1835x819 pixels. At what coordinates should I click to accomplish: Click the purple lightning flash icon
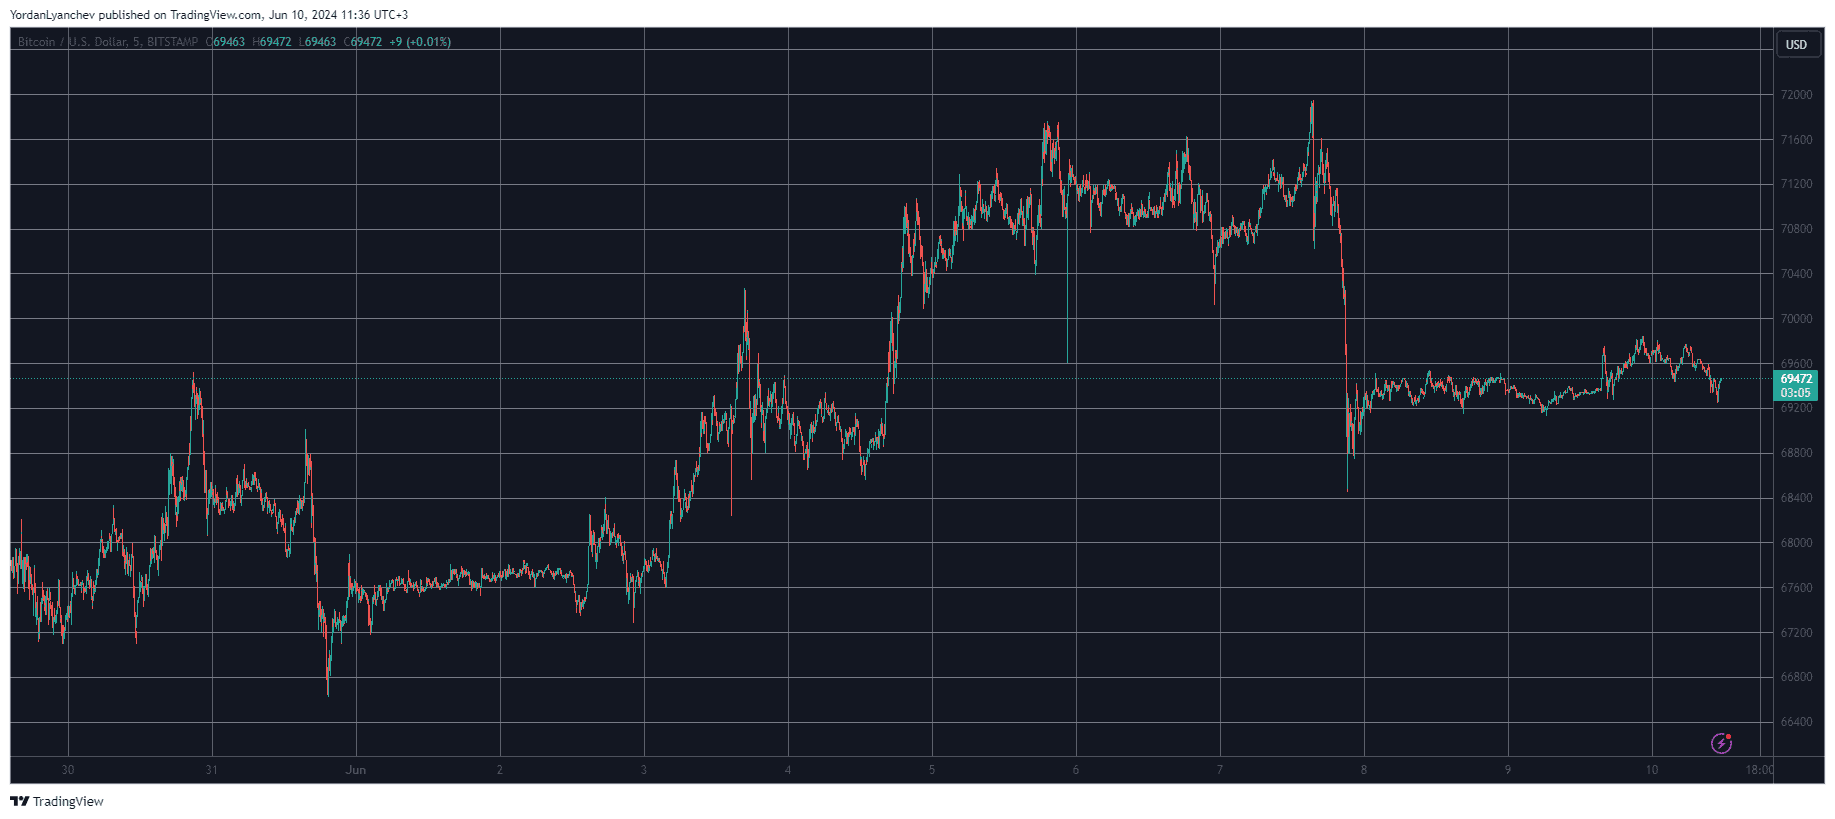[1721, 743]
